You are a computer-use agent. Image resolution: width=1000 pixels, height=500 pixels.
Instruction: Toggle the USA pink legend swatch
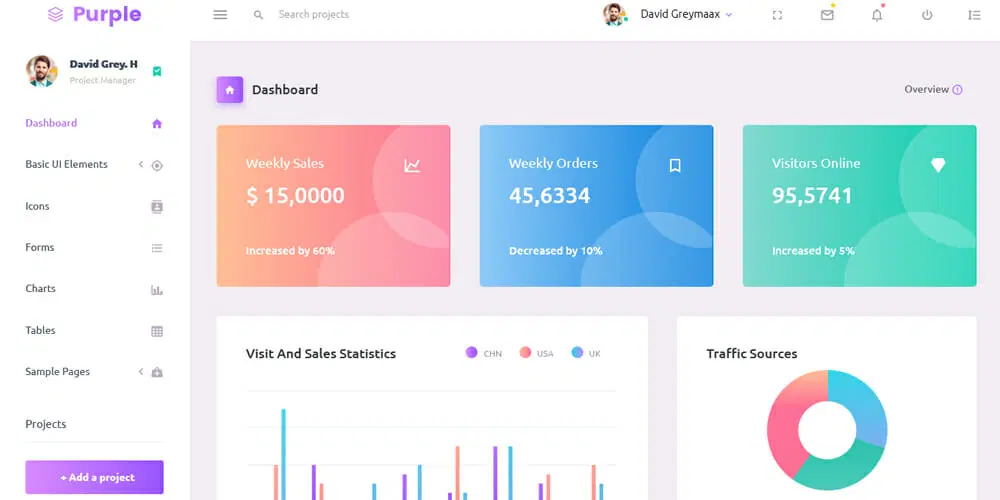tap(525, 352)
